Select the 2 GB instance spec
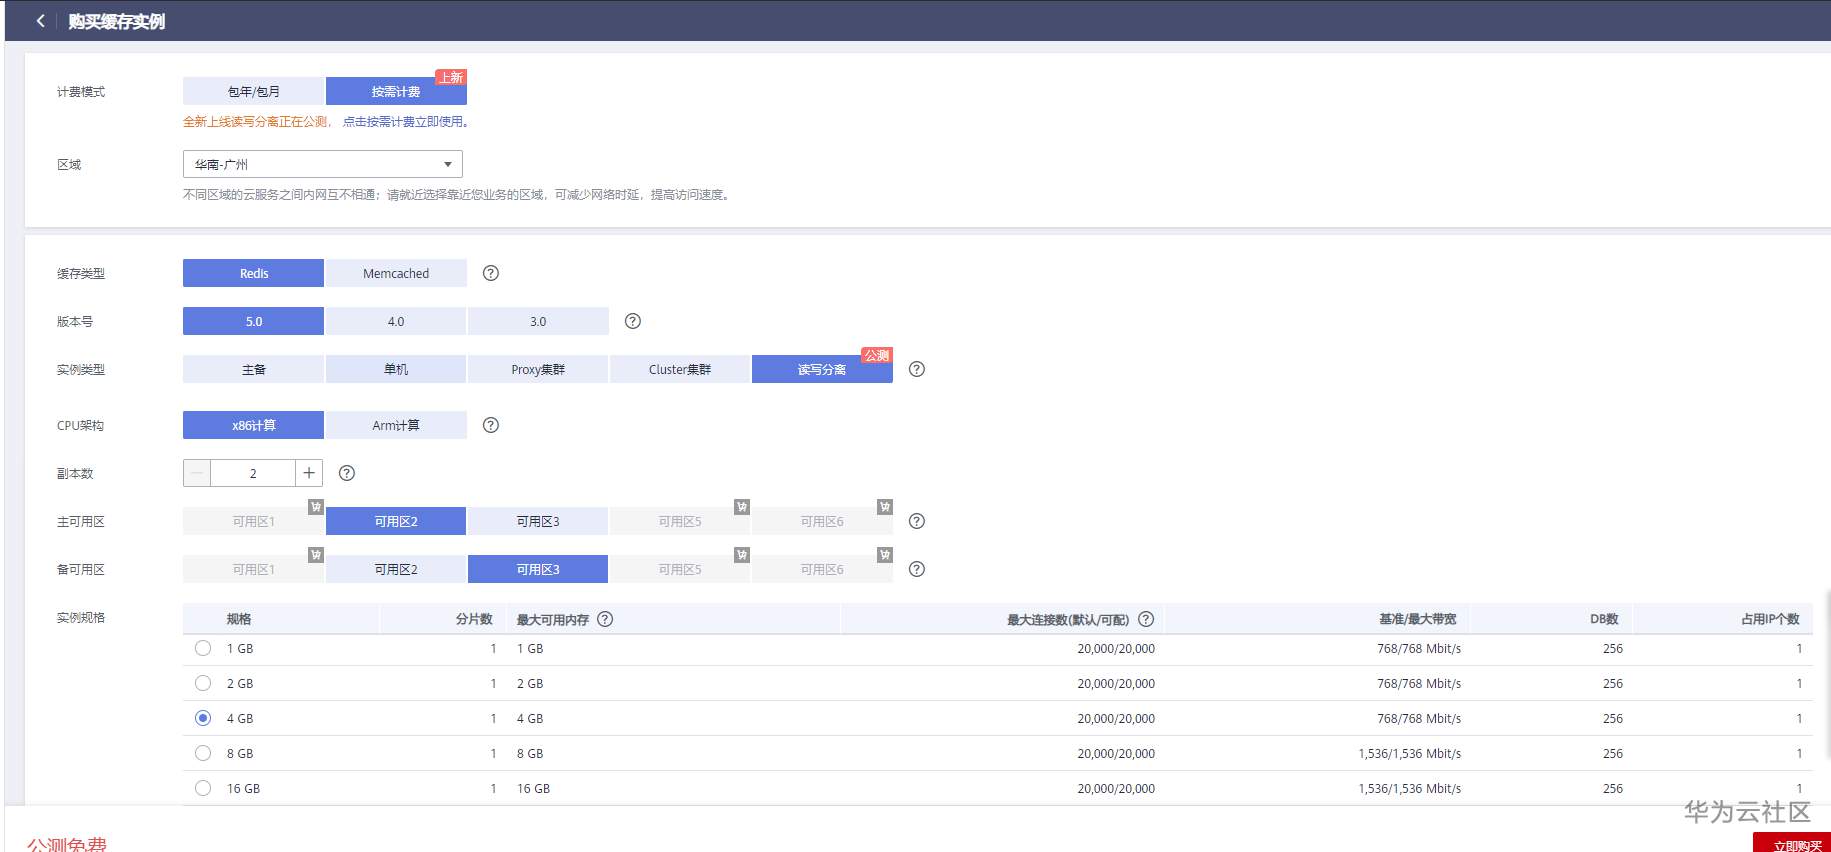Screen dimensions: 1831x852 (x=203, y=683)
